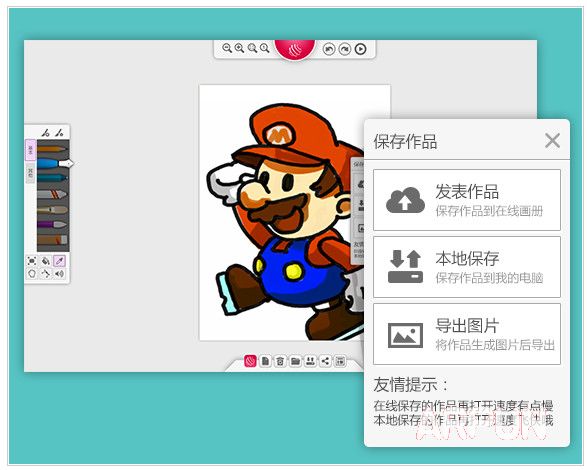Switch to the upper pink brush category tab
Screen dimensions: 587x470
pos(31,150)
